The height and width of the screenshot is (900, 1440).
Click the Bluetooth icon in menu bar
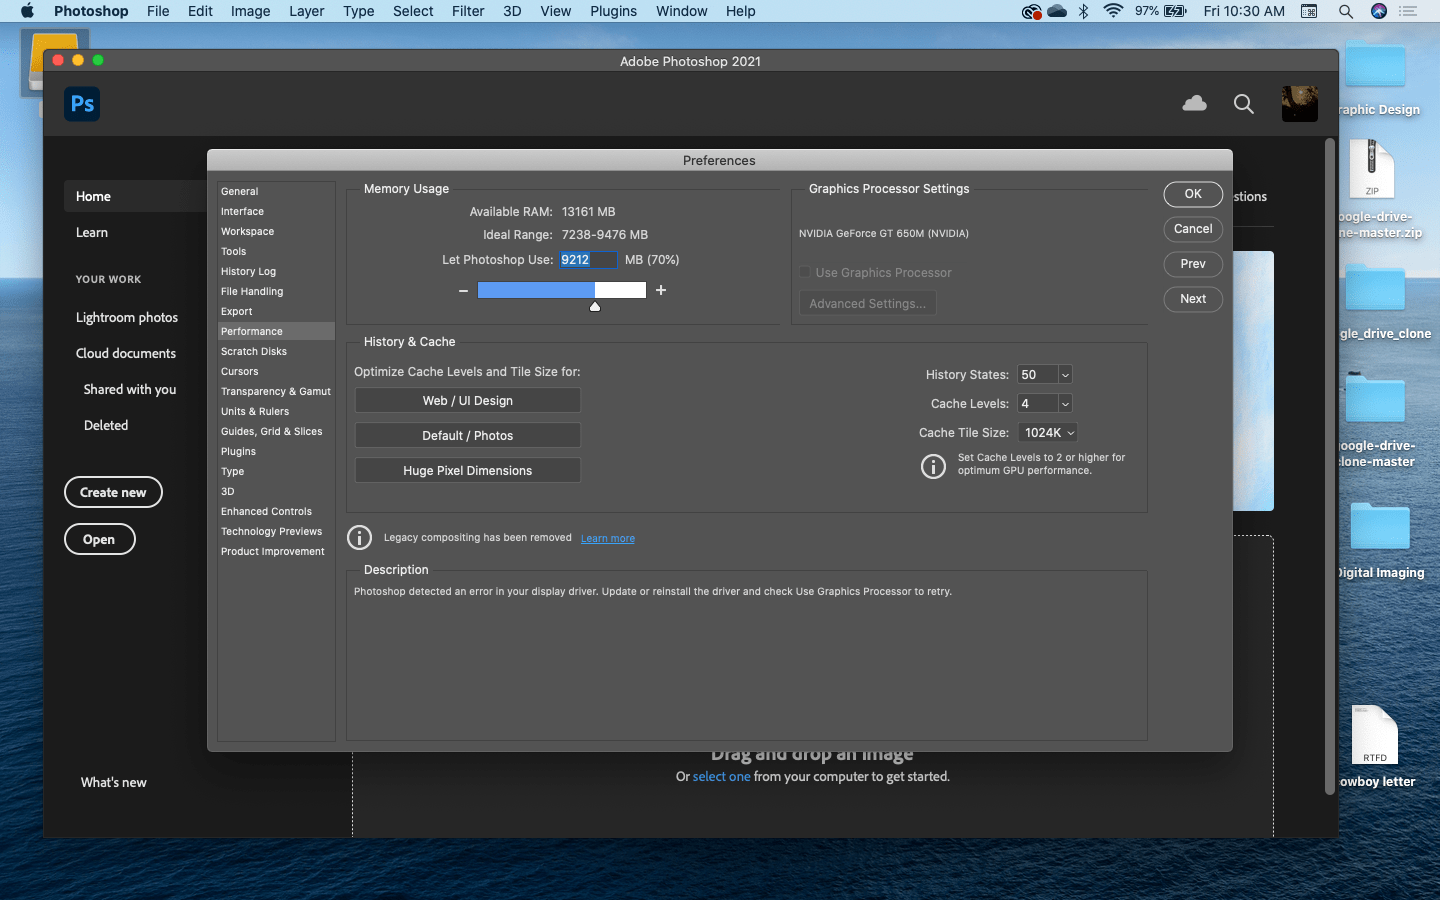tap(1083, 11)
